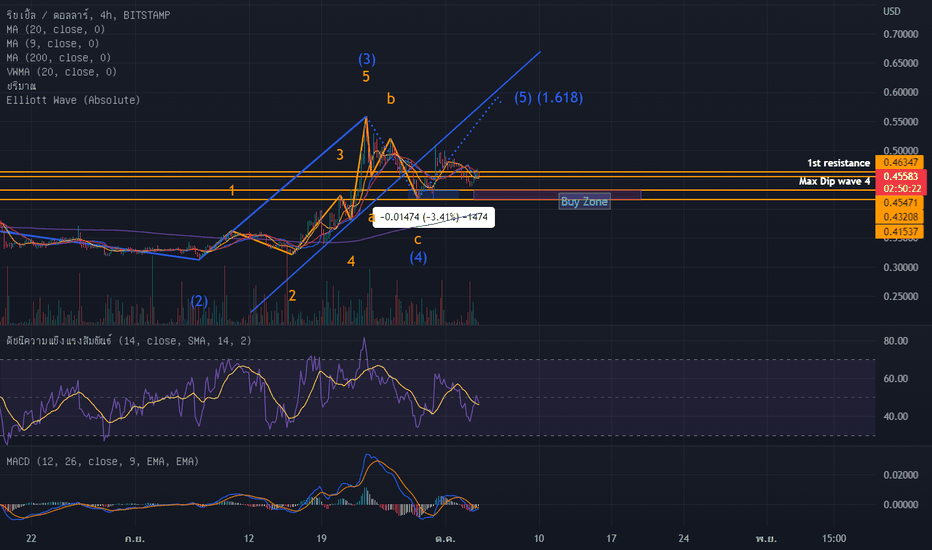Open the Elliott Wave (Absolute) indicator legend
Image resolution: width=932 pixels, height=550 pixels.
click(73, 100)
